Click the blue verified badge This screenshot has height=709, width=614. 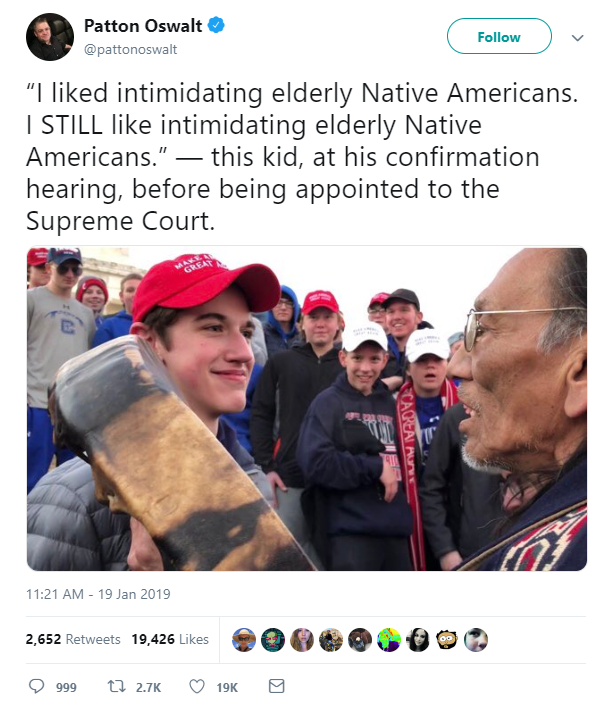216,25
